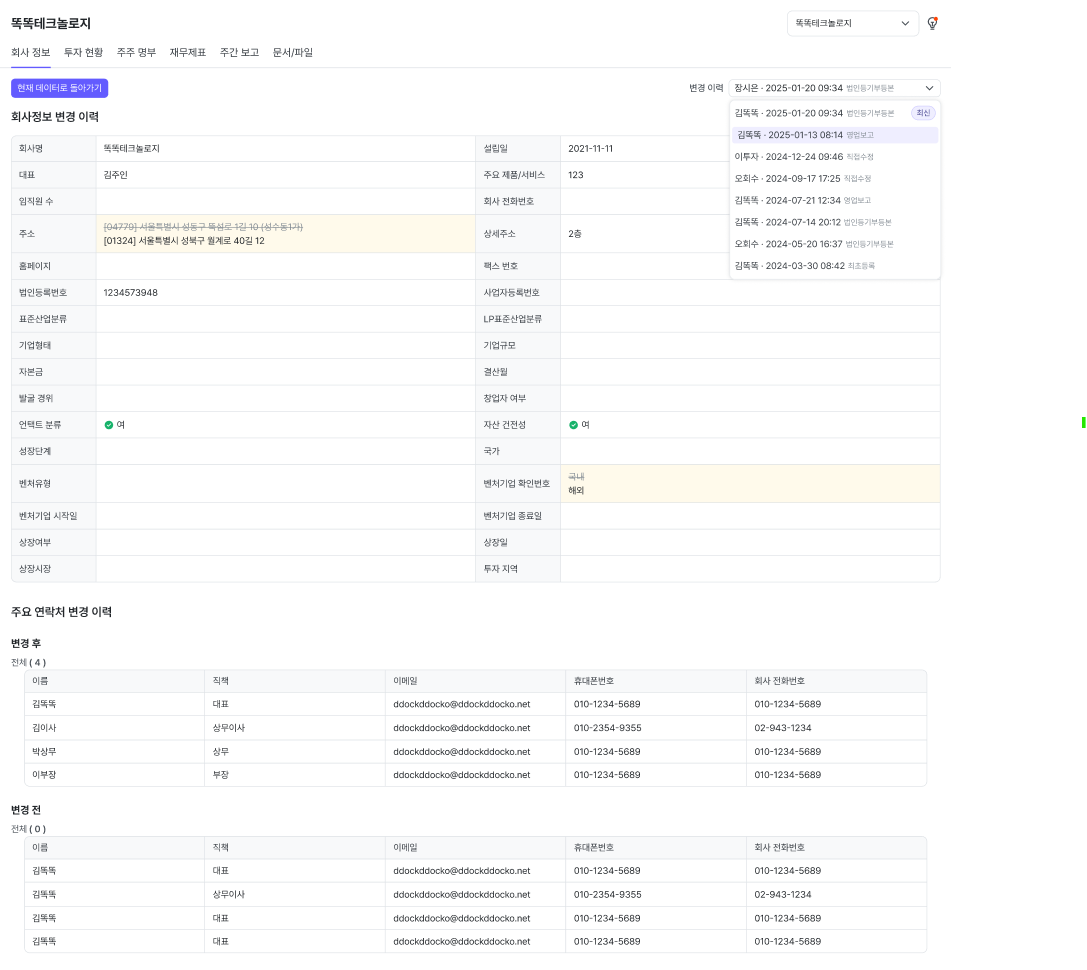Go to the 재무제표 tab
The height and width of the screenshot is (970, 1087).
pyautogui.click(x=188, y=52)
